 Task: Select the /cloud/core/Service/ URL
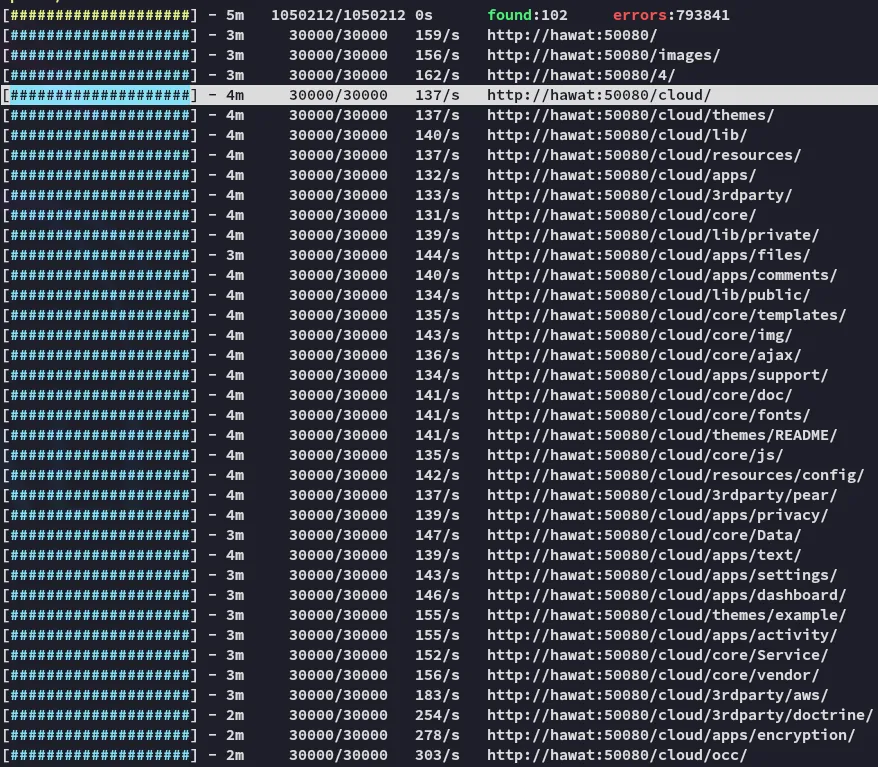(657, 656)
